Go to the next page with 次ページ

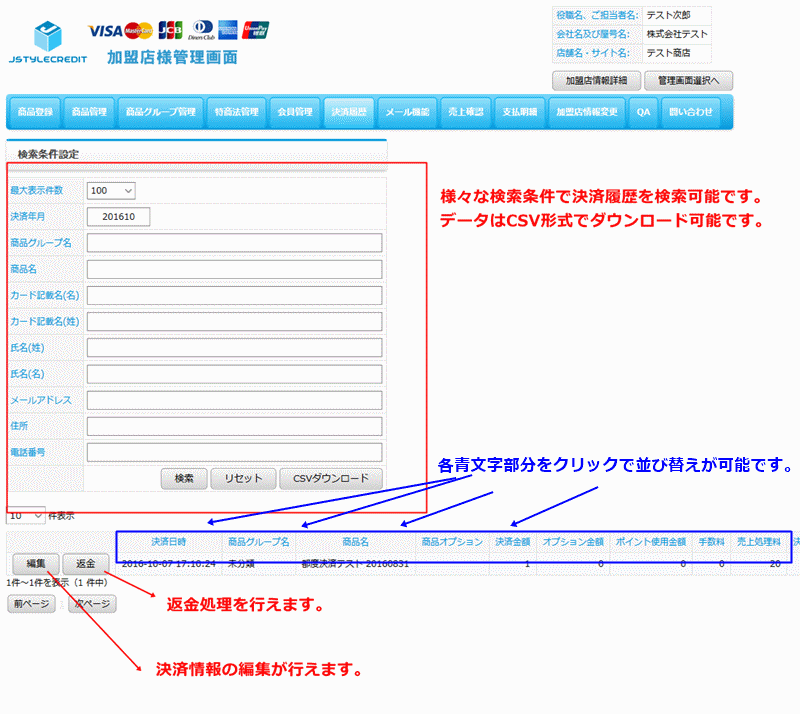pyautogui.click(x=92, y=604)
